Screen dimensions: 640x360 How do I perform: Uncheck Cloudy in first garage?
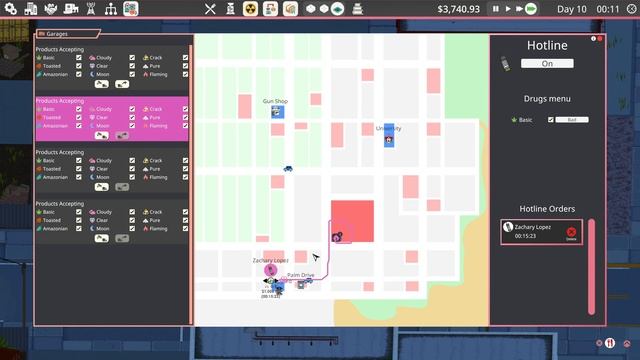pos(132,58)
